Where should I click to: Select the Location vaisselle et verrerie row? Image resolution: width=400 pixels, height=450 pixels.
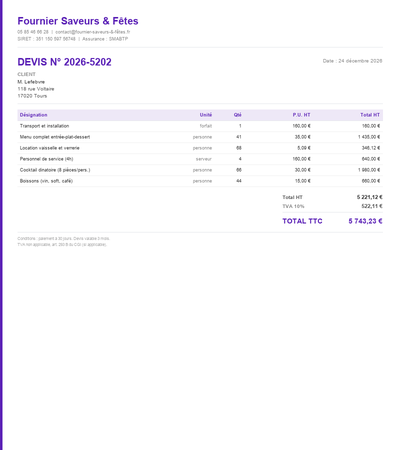(200, 148)
